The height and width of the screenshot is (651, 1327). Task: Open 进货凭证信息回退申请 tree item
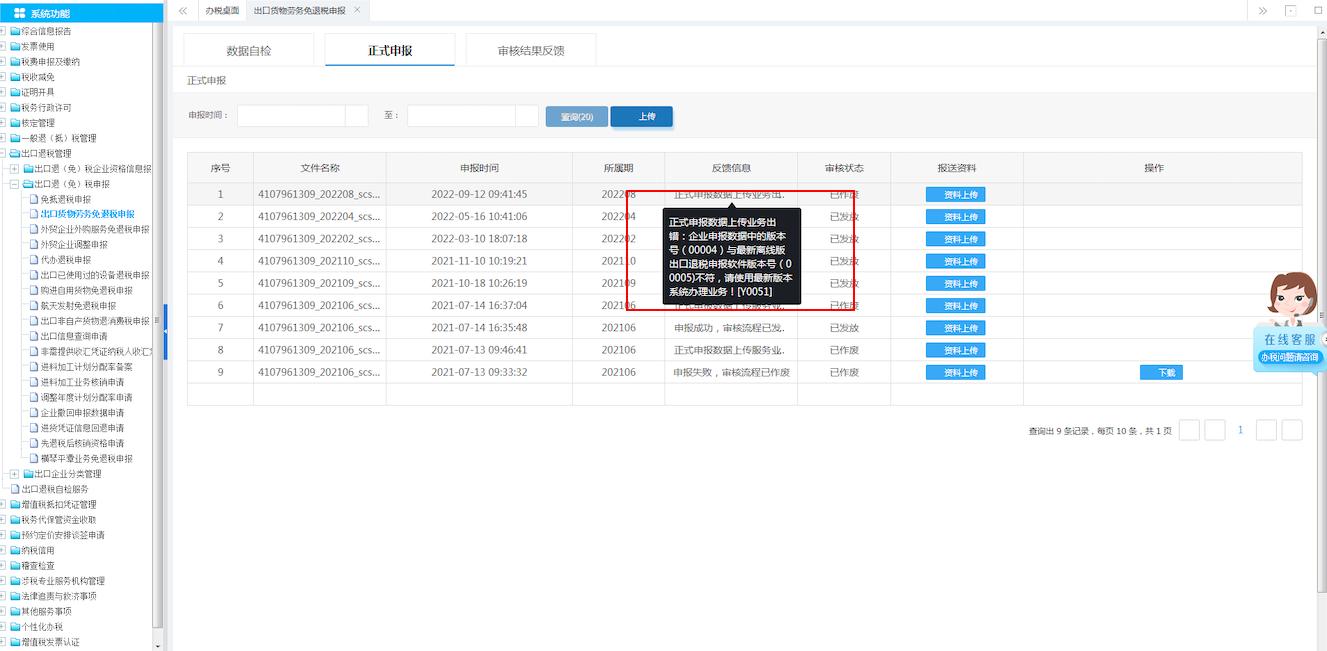[82, 428]
